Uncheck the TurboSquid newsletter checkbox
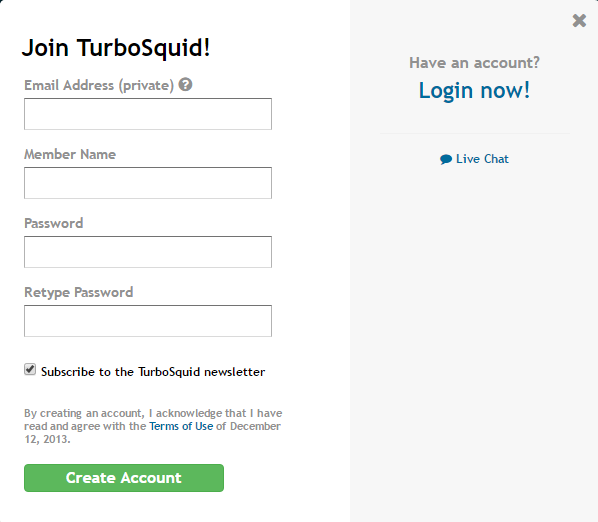This screenshot has width=598, height=522. click(x=30, y=369)
